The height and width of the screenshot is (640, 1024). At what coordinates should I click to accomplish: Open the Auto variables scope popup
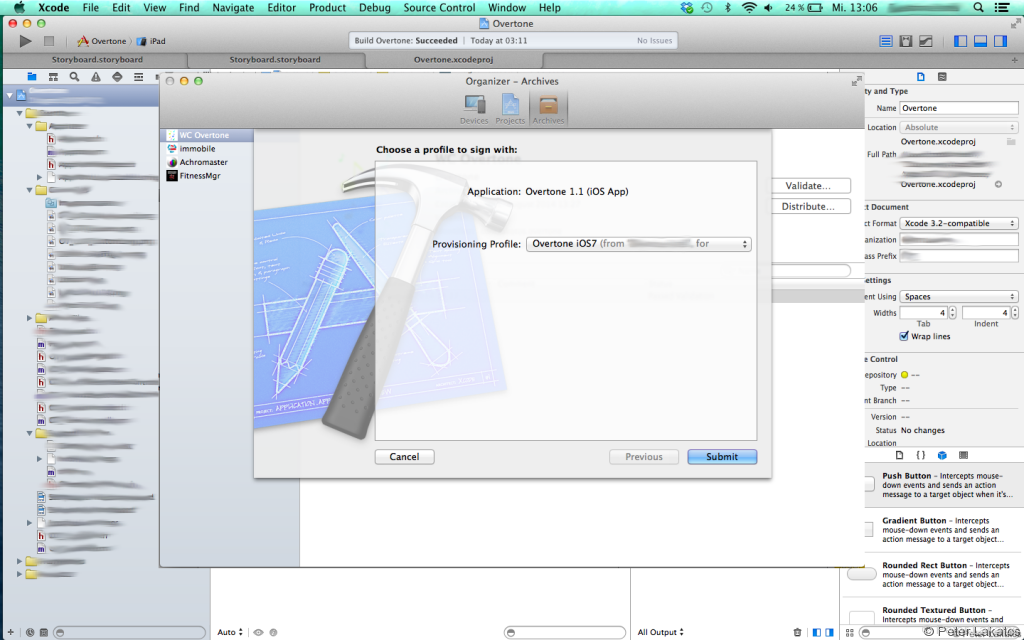pyautogui.click(x=230, y=632)
